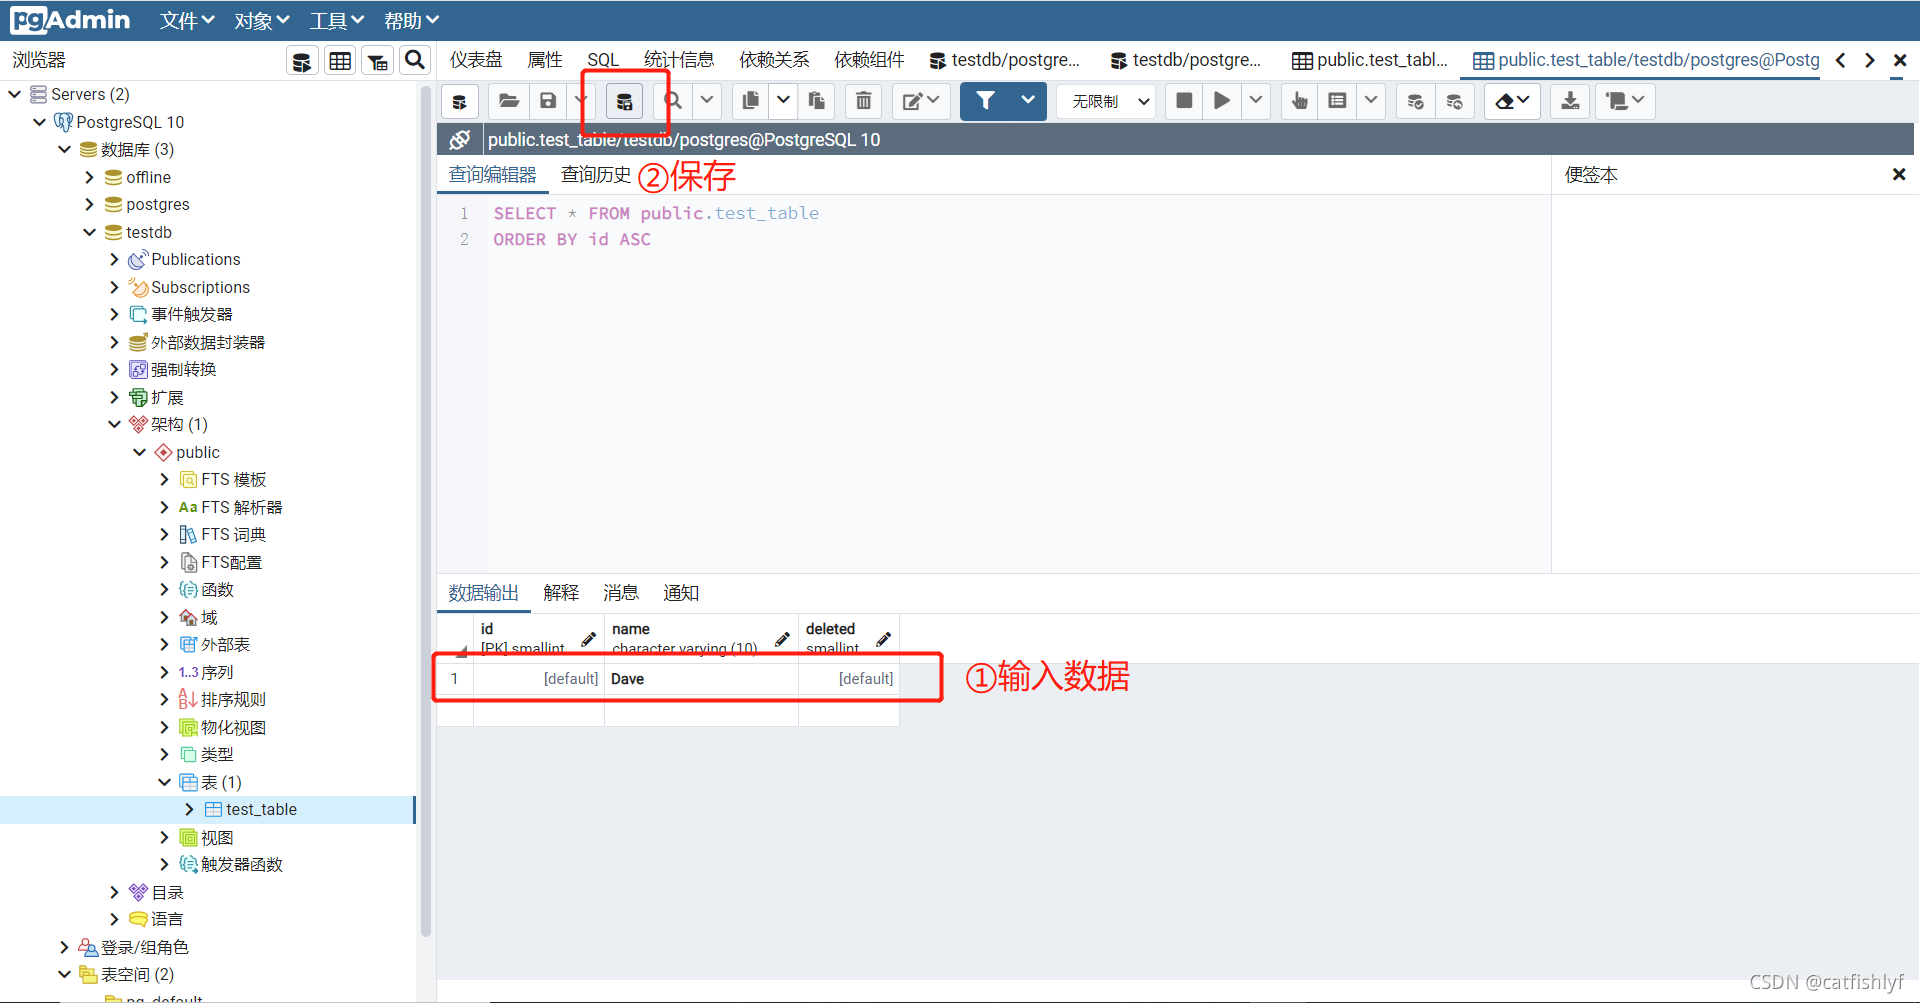Click the Search Objects magnifier in browser header

[415, 61]
